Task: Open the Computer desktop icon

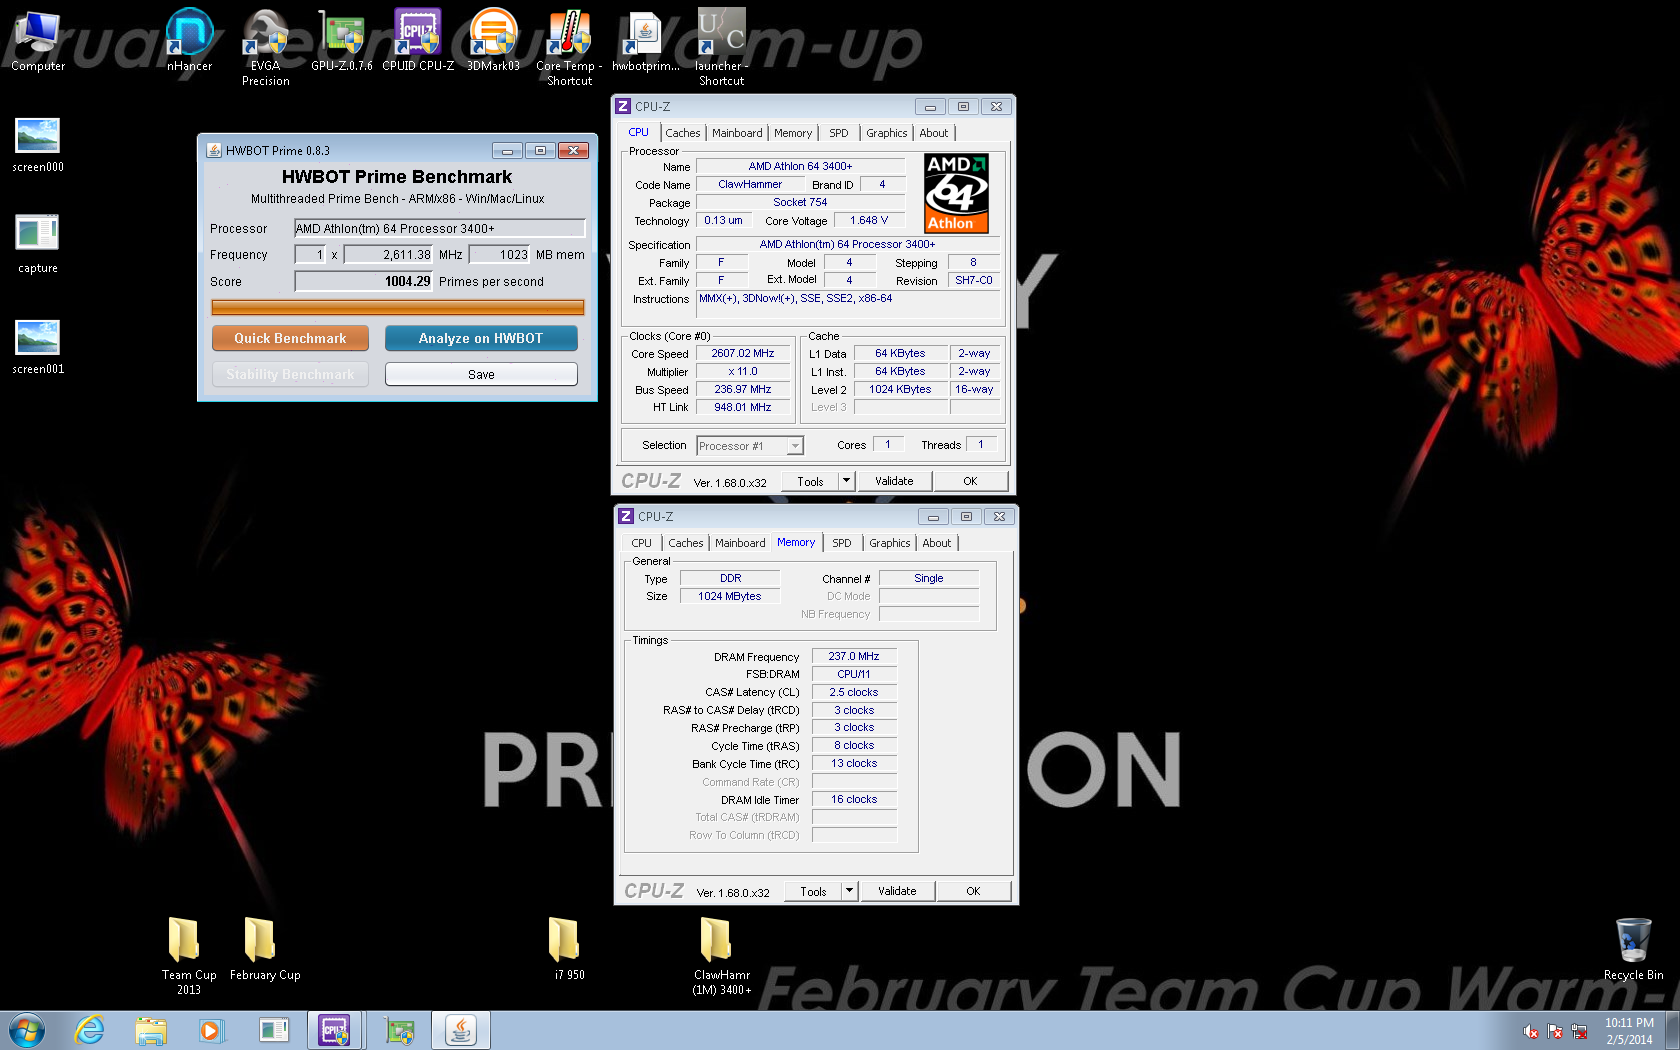Action: coord(38,40)
